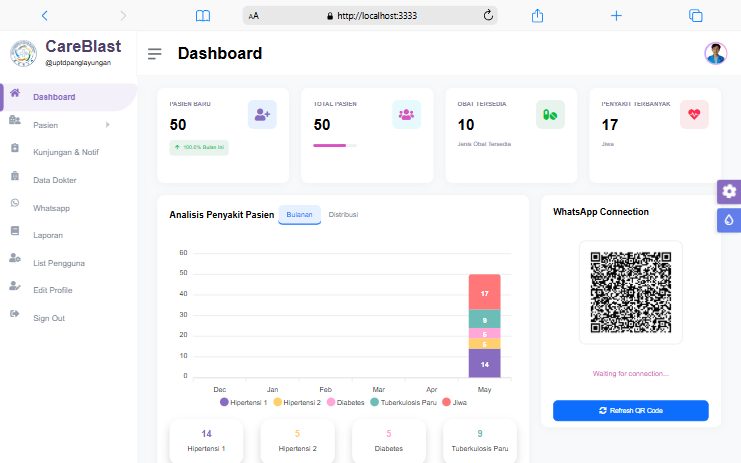Click Tuberkulosis teal bar segment 9

(x=484, y=319)
